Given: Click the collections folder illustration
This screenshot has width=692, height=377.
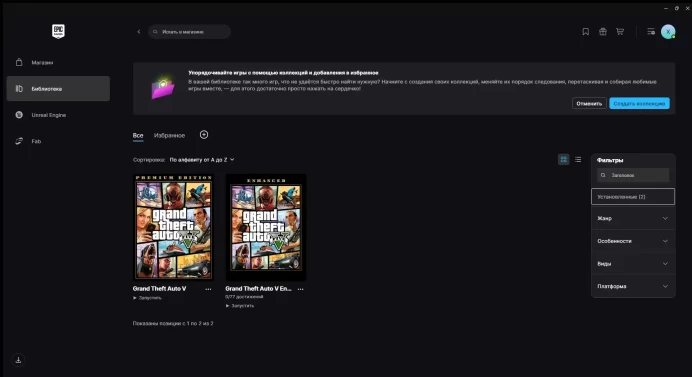Looking at the screenshot, I should click(x=163, y=88).
